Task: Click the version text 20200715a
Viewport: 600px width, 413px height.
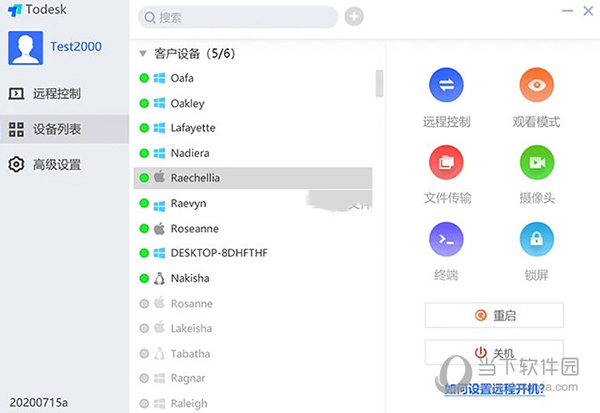Action: [39, 402]
